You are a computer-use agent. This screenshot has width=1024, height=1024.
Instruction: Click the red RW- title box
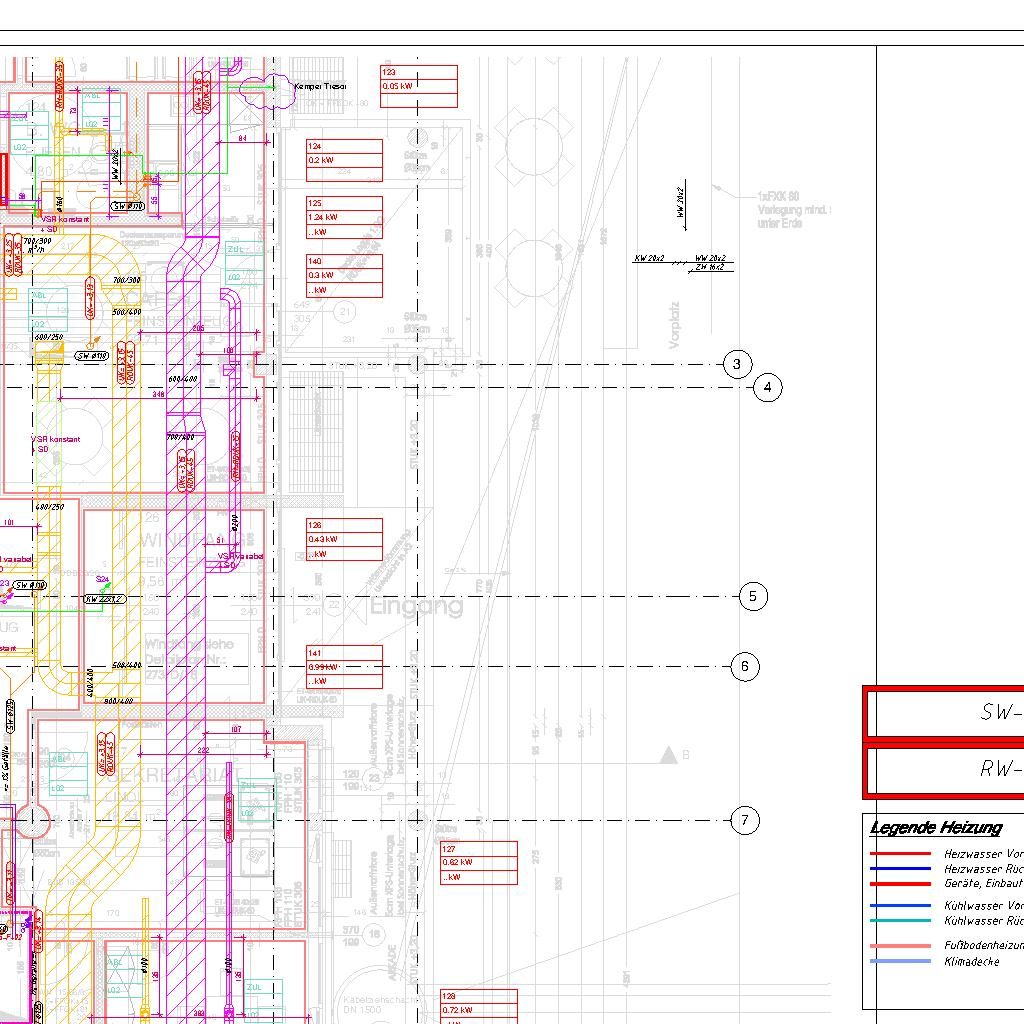tap(945, 769)
